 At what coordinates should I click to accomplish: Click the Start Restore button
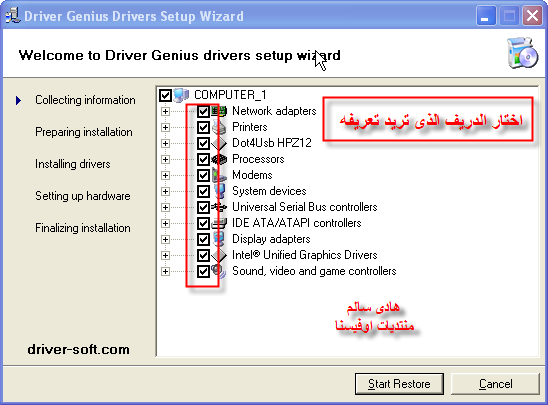[x=399, y=384]
